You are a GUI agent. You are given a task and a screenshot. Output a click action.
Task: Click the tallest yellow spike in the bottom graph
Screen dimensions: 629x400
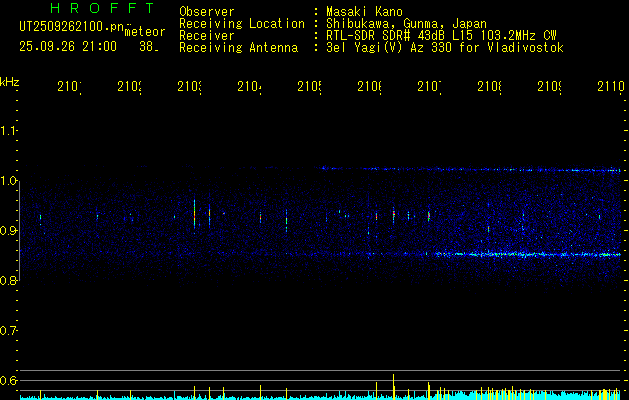pyautogui.click(x=394, y=386)
